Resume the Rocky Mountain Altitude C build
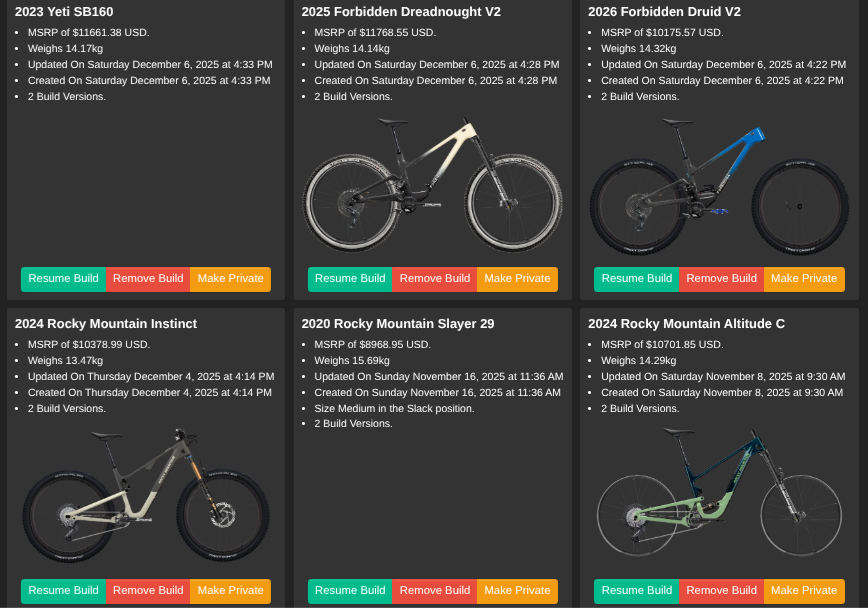 click(636, 591)
